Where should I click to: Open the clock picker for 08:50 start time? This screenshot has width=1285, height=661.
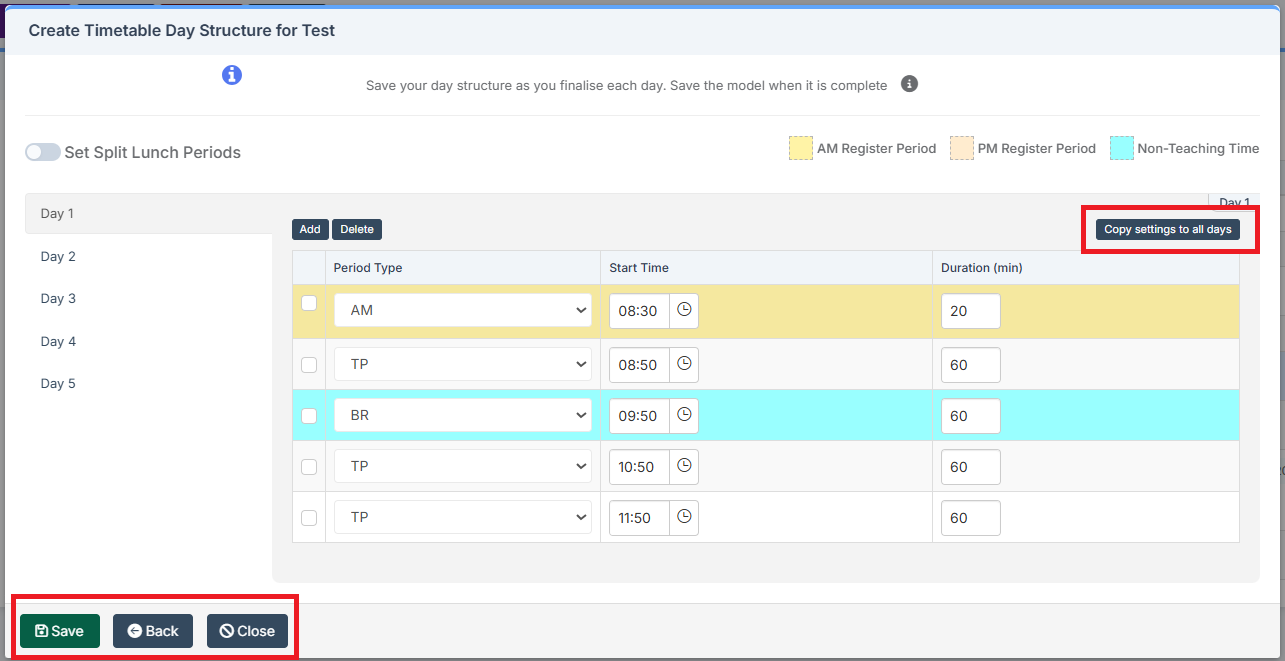[684, 364]
